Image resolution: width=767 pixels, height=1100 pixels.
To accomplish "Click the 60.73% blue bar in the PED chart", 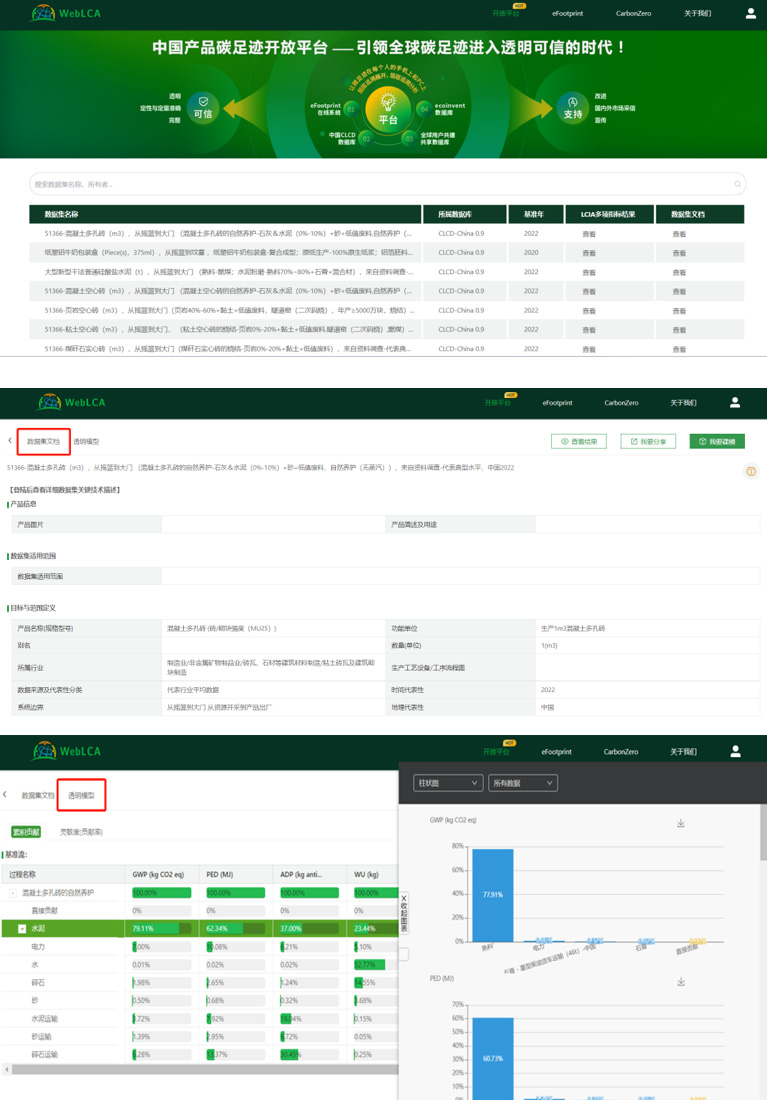I will 493,1058.
